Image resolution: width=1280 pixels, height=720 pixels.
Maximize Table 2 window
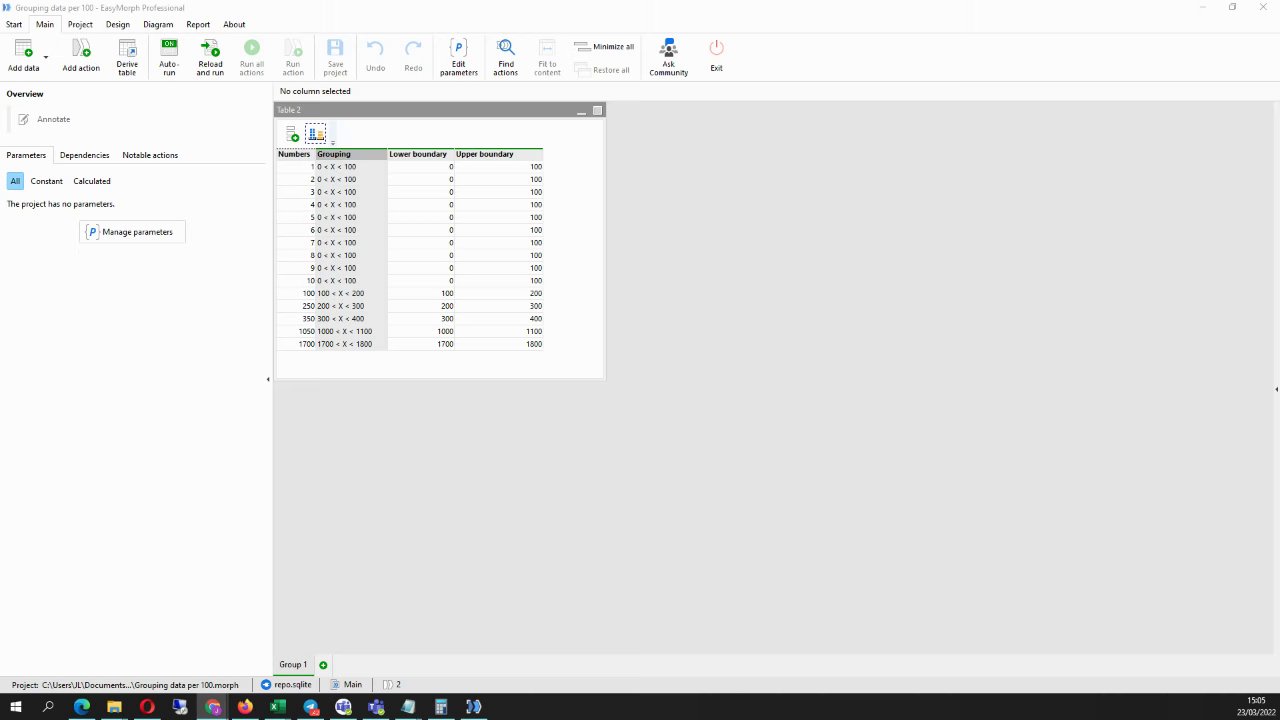598,110
